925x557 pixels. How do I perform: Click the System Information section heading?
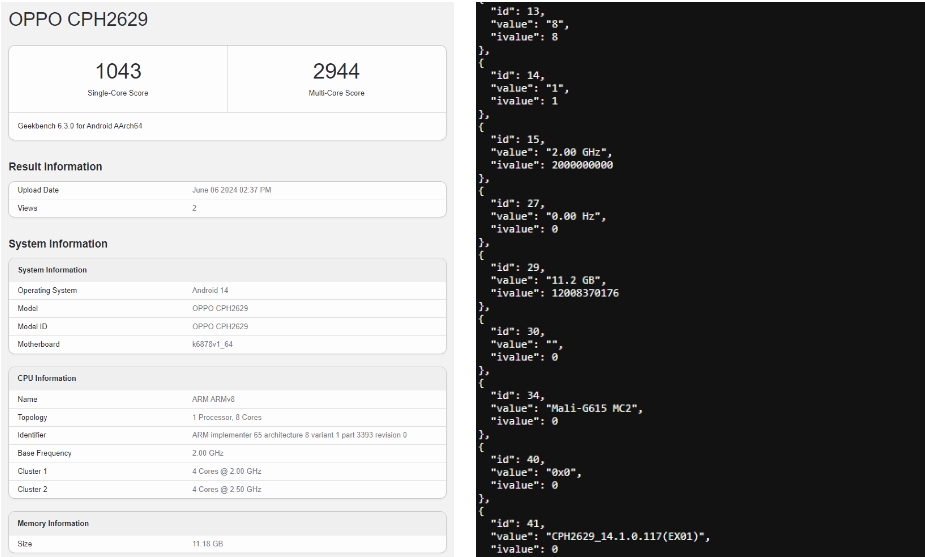(58, 244)
